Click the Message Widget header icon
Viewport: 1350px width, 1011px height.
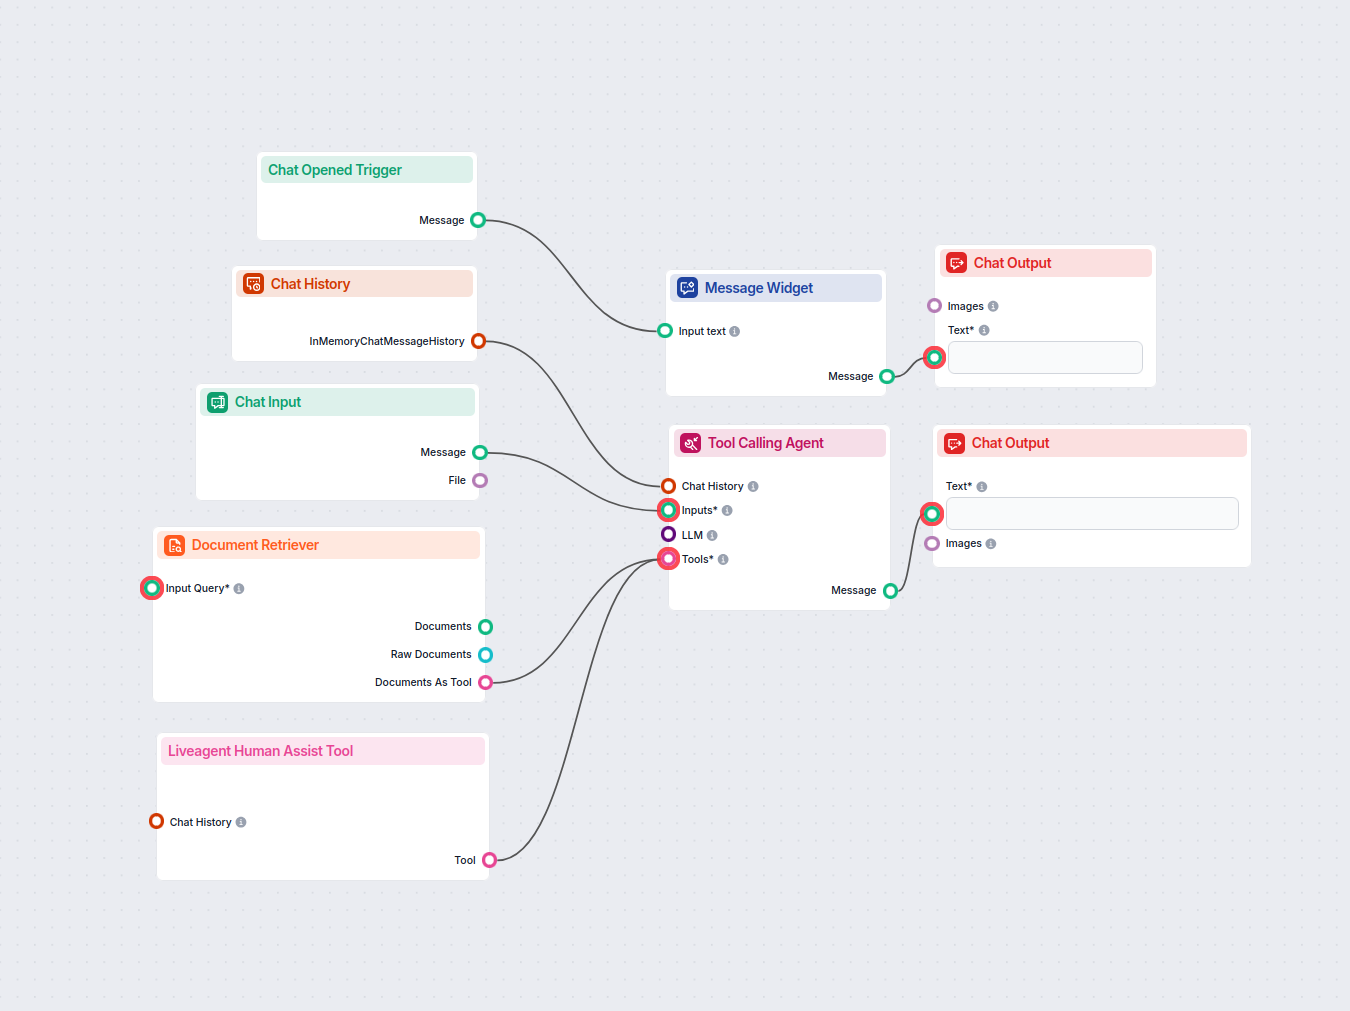pyautogui.click(x=687, y=287)
